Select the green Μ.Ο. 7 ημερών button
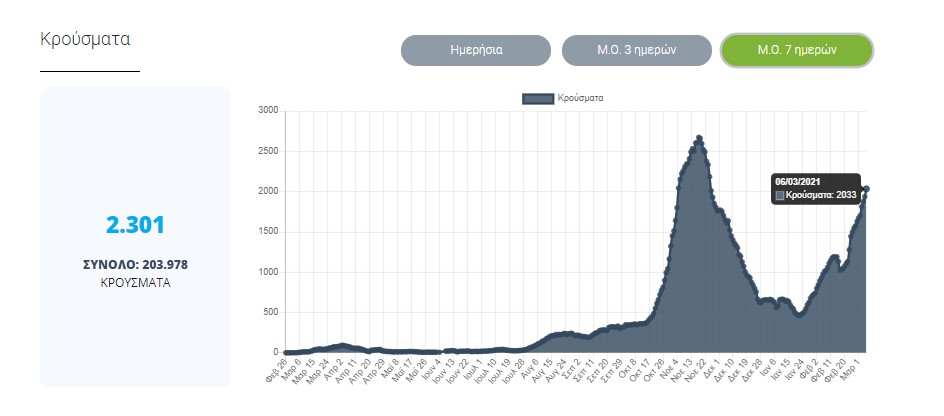Screen dimensions: 944x416 point(797,50)
